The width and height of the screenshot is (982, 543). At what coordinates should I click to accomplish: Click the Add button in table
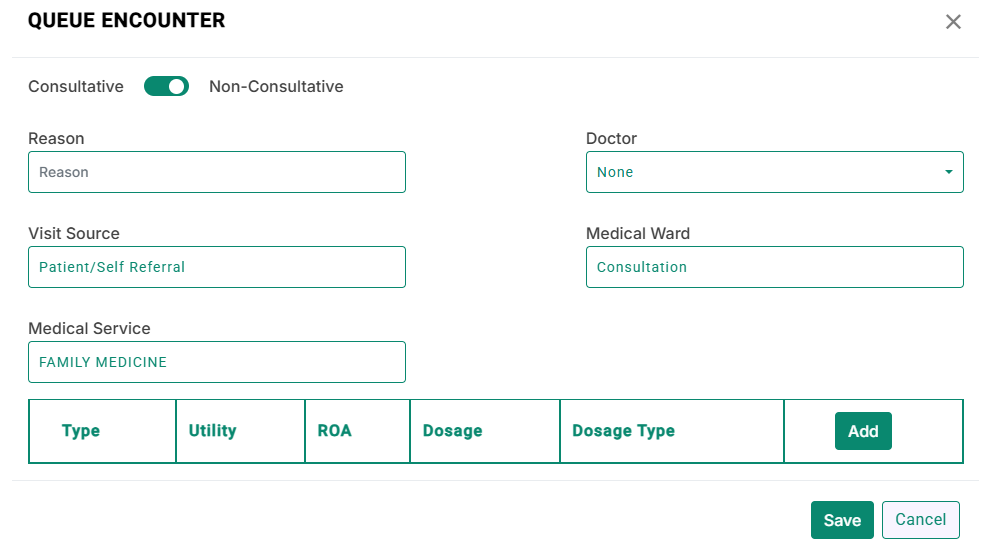pos(863,431)
